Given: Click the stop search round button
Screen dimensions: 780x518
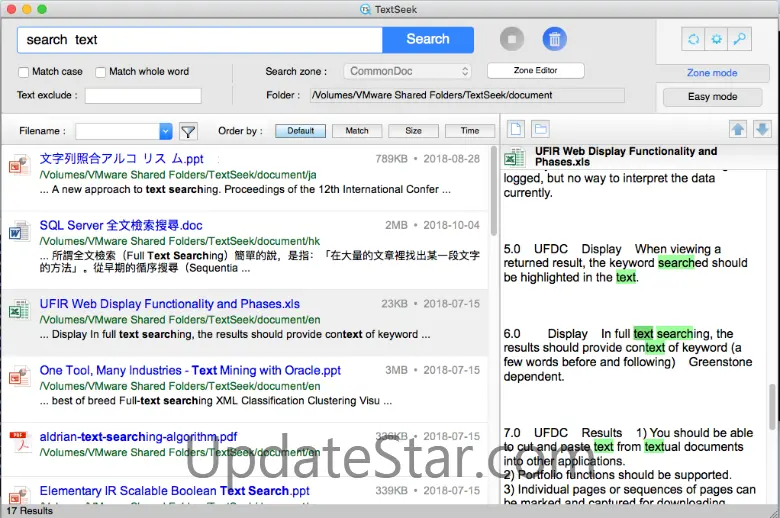Looking at the screenshot, I should [x=512, y=40].
